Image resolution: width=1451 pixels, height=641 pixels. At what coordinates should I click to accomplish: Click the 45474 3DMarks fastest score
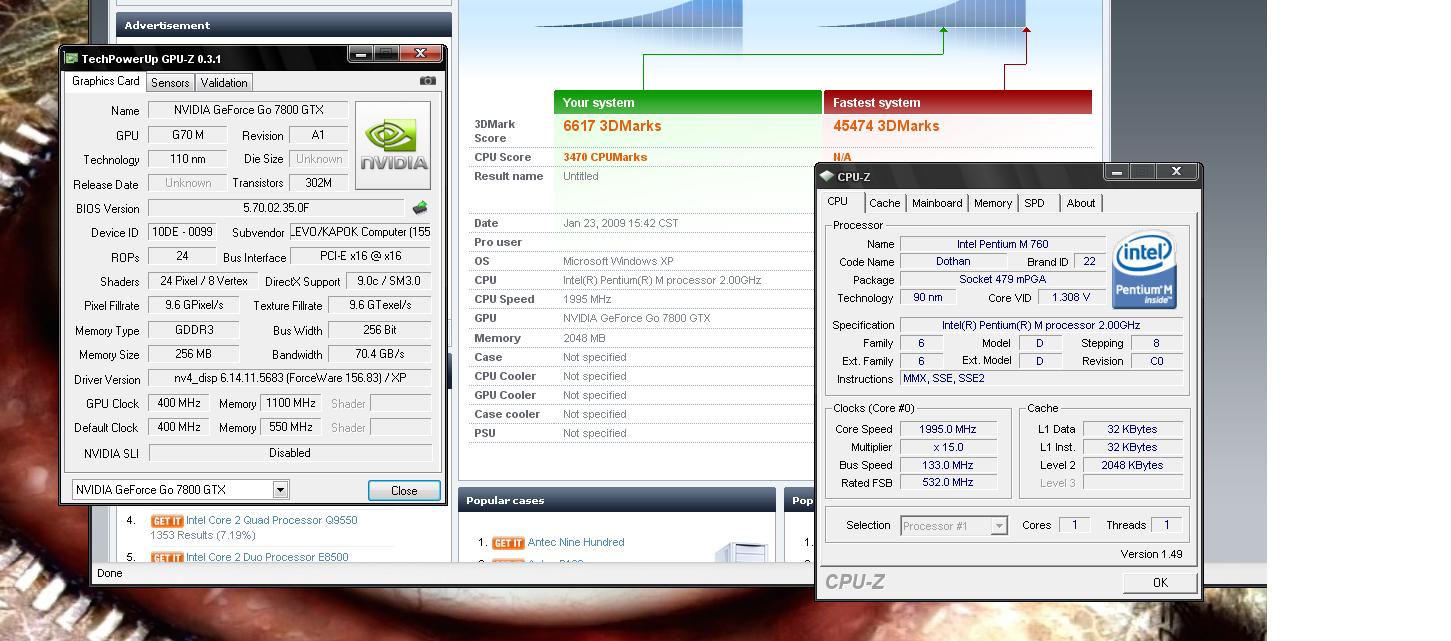click(x=886, y=126)
